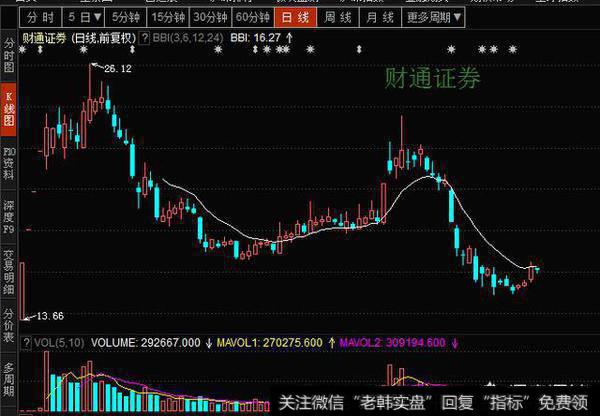Open 分价表 in left sidebar
The width and height of the screenshot is (600, 416).
click(x=8, y=326)
